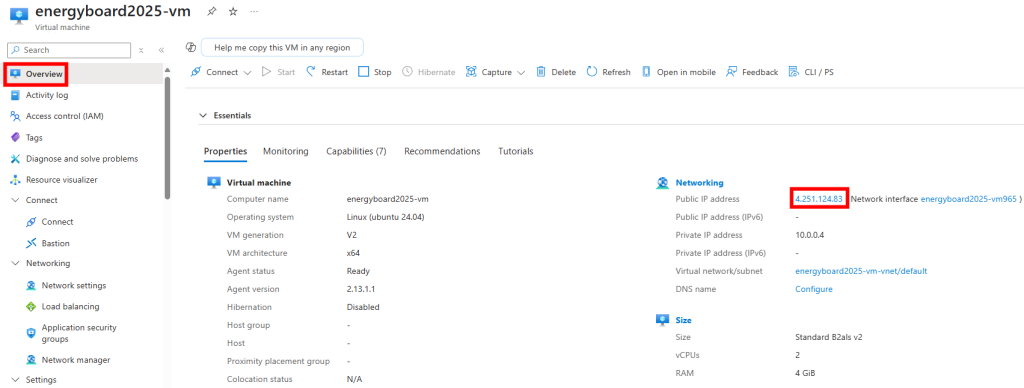The width and height of the screenshot is (1024, 388).
Task: Open the Copilot icon beside Help prompt
Action: click(x=191, y=48)
